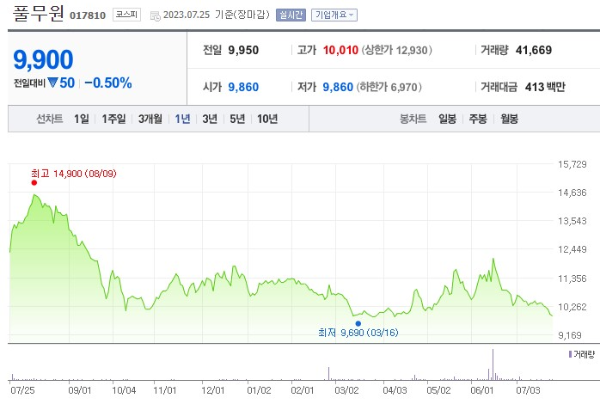Click the 09/01 x-axis date label
The image size is (600, 407).
click(x=80, y=391)
